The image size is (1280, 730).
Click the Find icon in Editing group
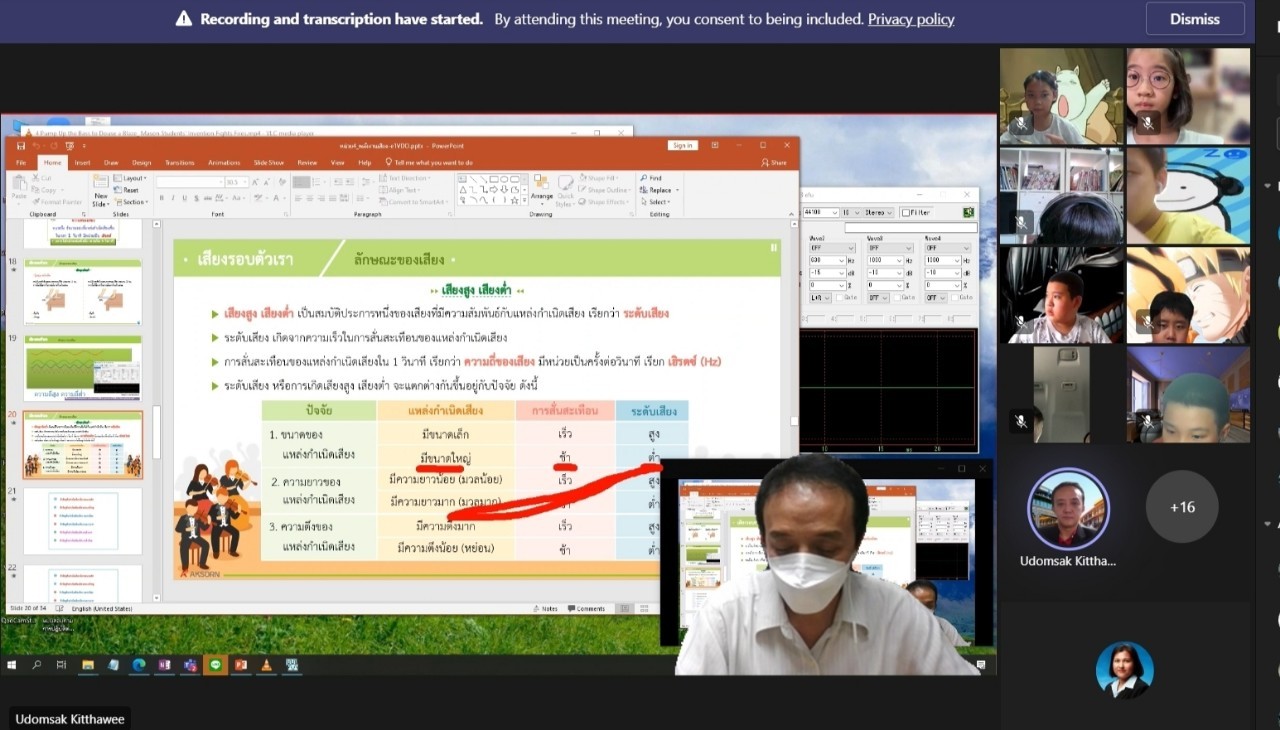(x=651, y=178)
